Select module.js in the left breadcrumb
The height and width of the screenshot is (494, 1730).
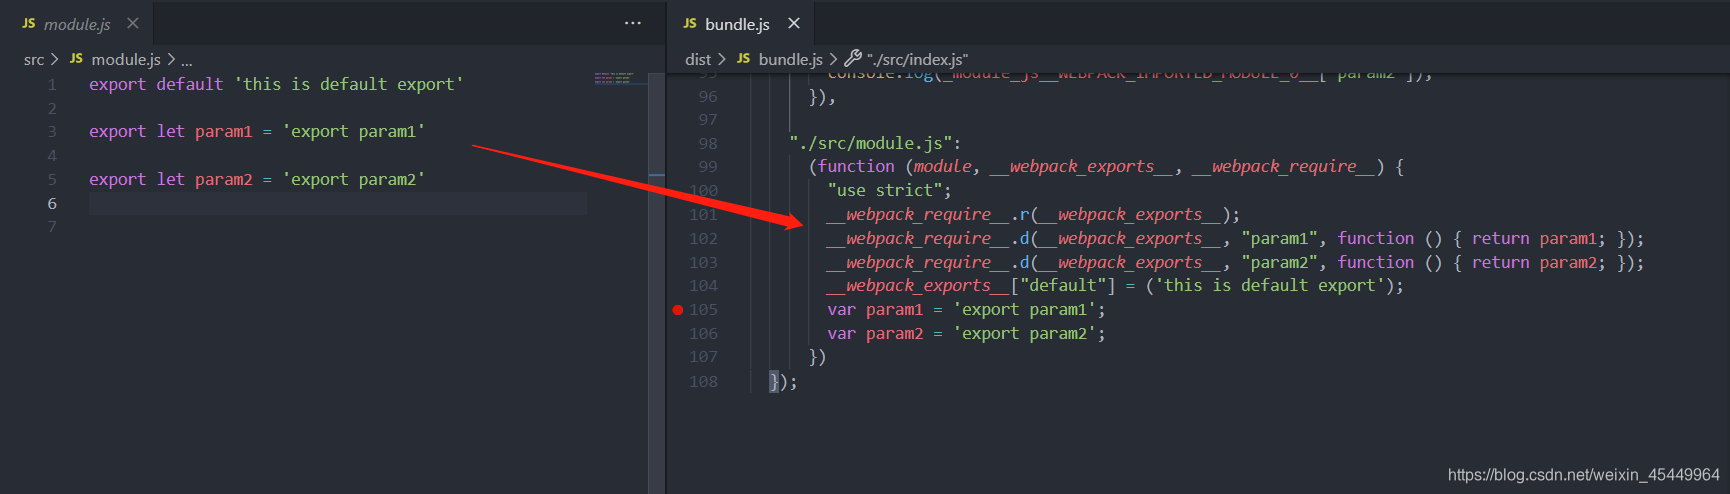tap(126, 60)
